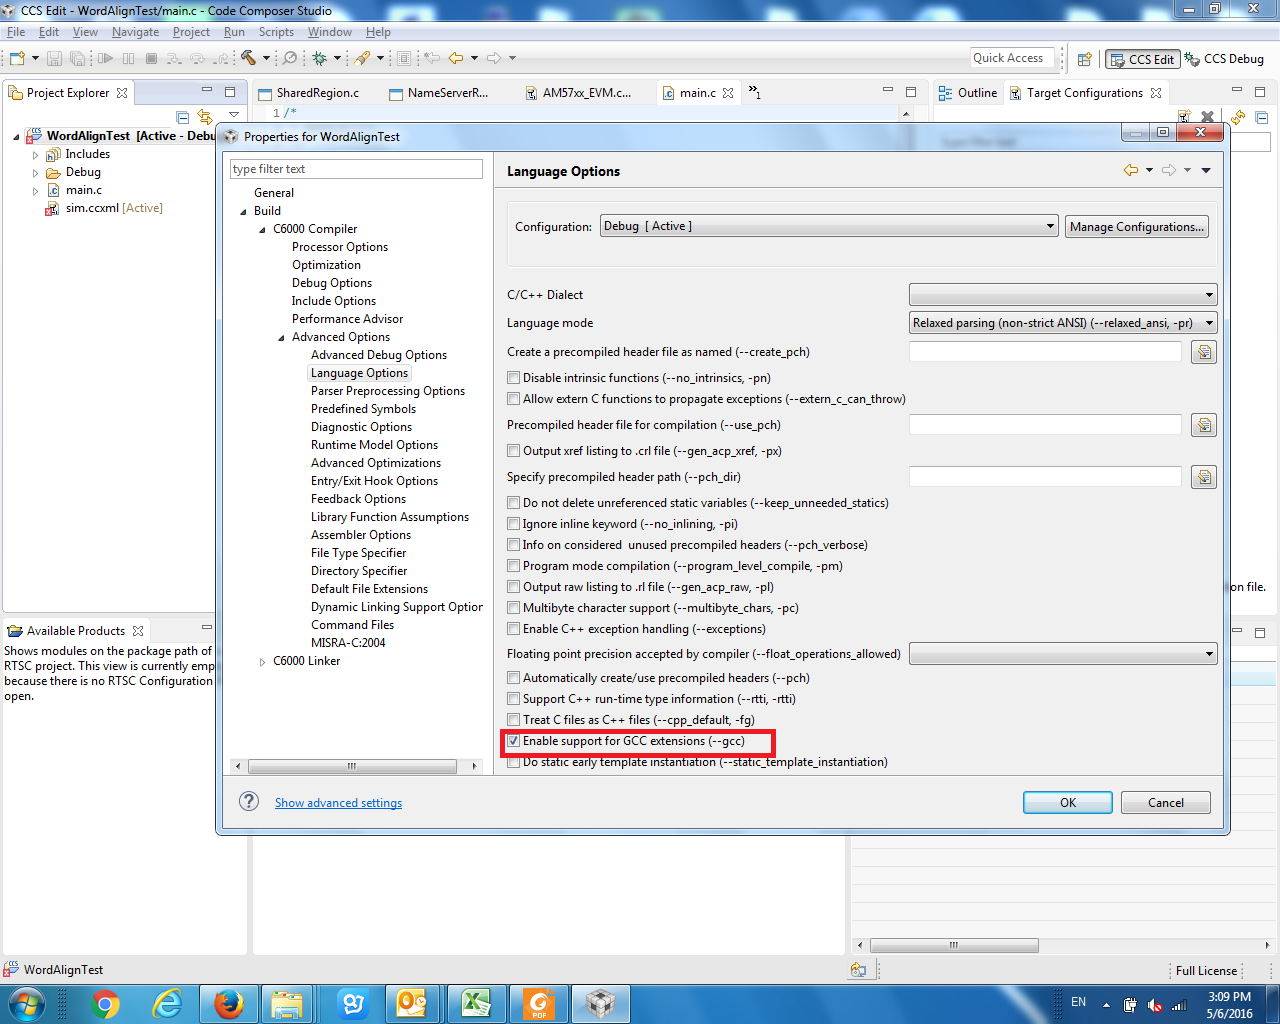Screen dimensions: 1280x1024
Task: Select Optimization in the properties tree
Action: click(326, 265)
